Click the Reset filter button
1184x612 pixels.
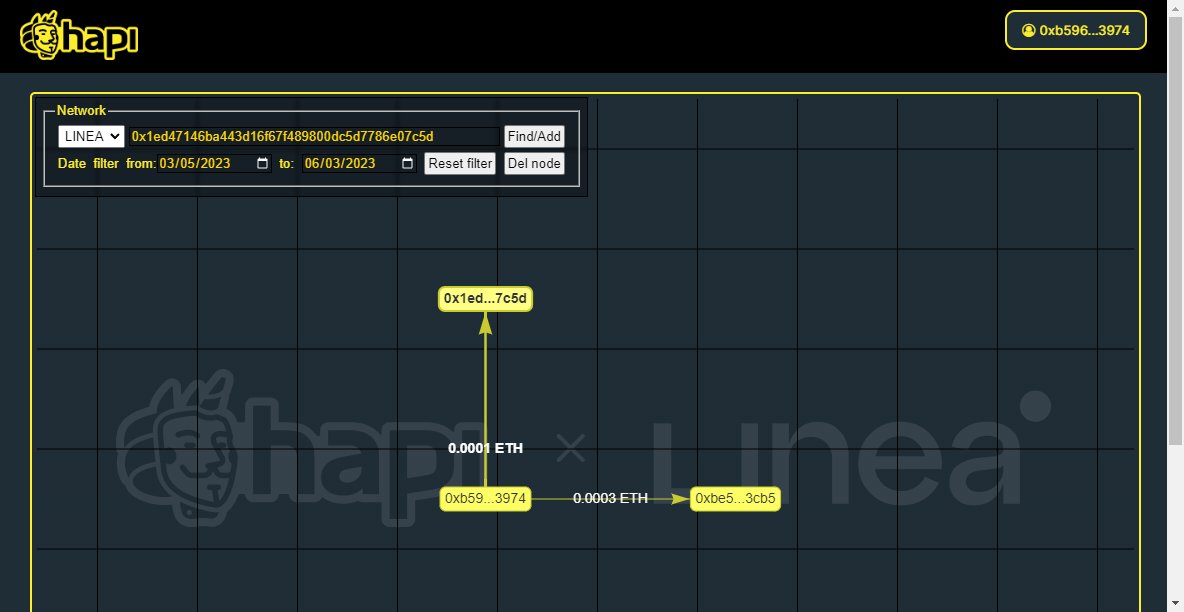[460, 163]
